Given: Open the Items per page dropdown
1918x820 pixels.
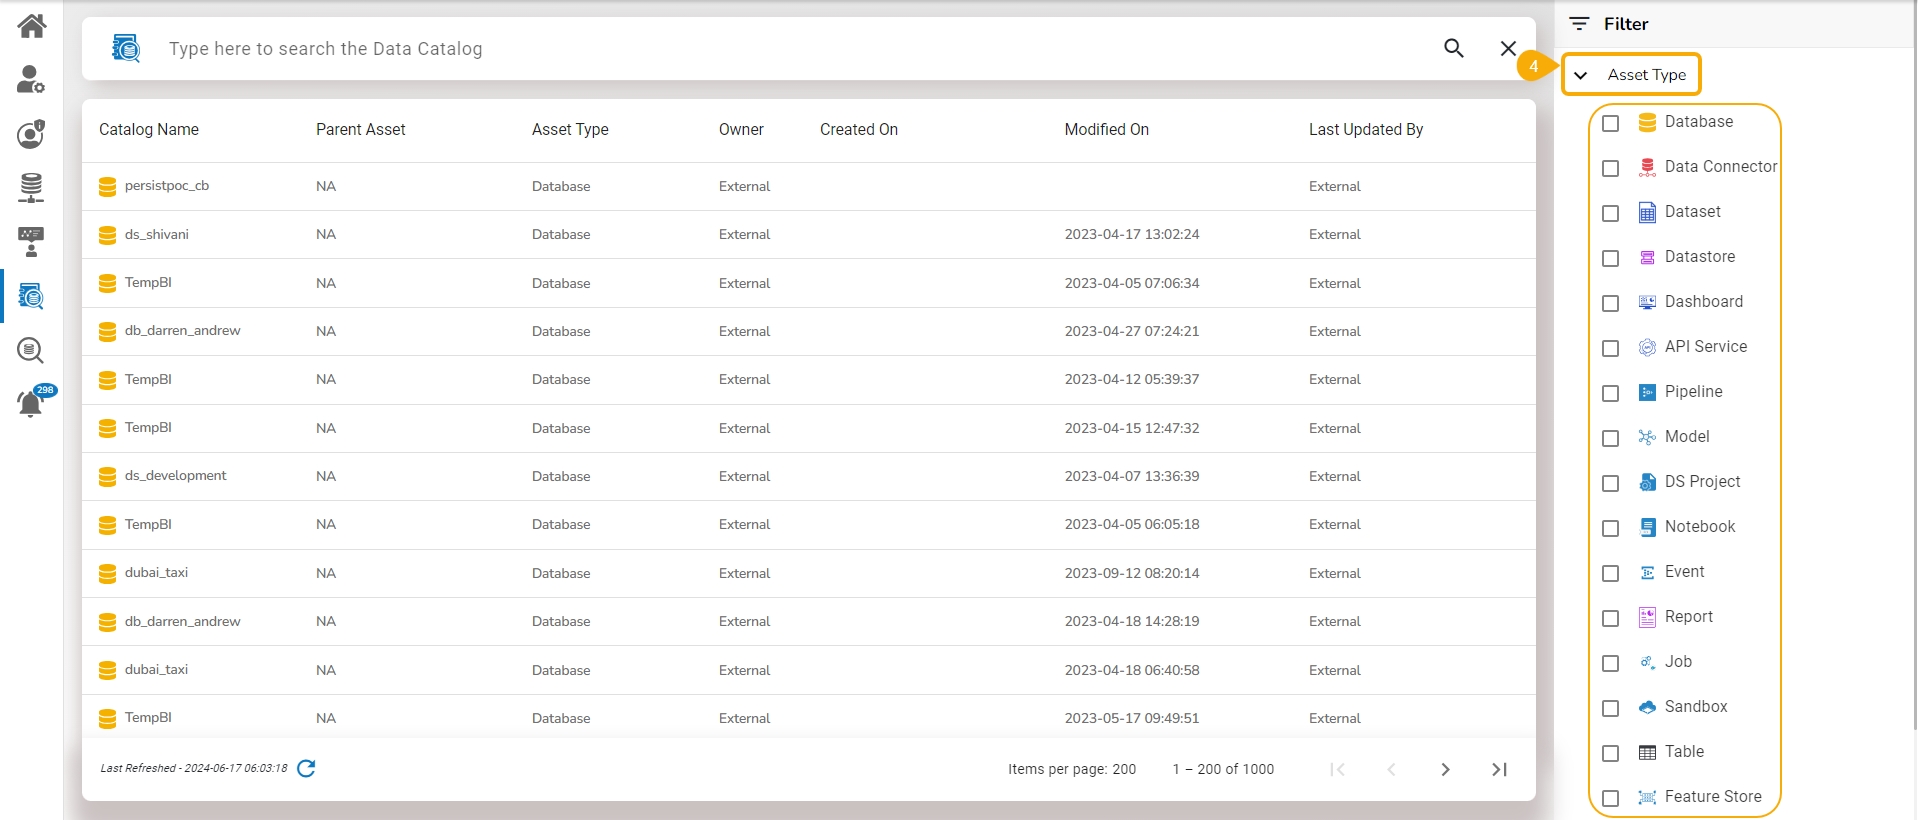Looking at the screenshot, I should pyautogui.click(x=1124, y=769).
